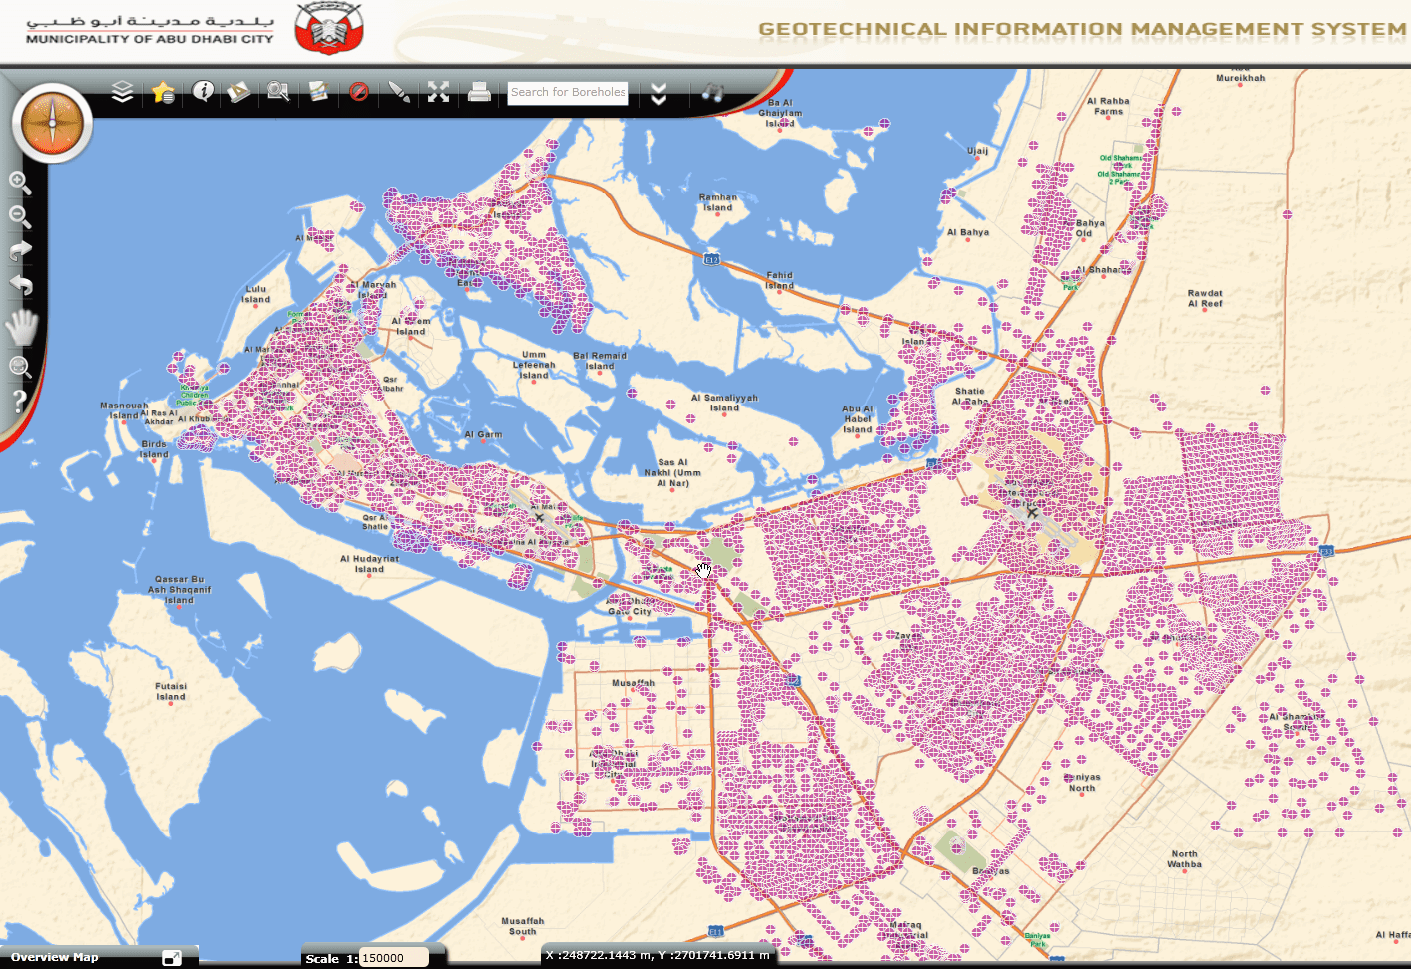Open the measure ruler tool

[239, 92]
